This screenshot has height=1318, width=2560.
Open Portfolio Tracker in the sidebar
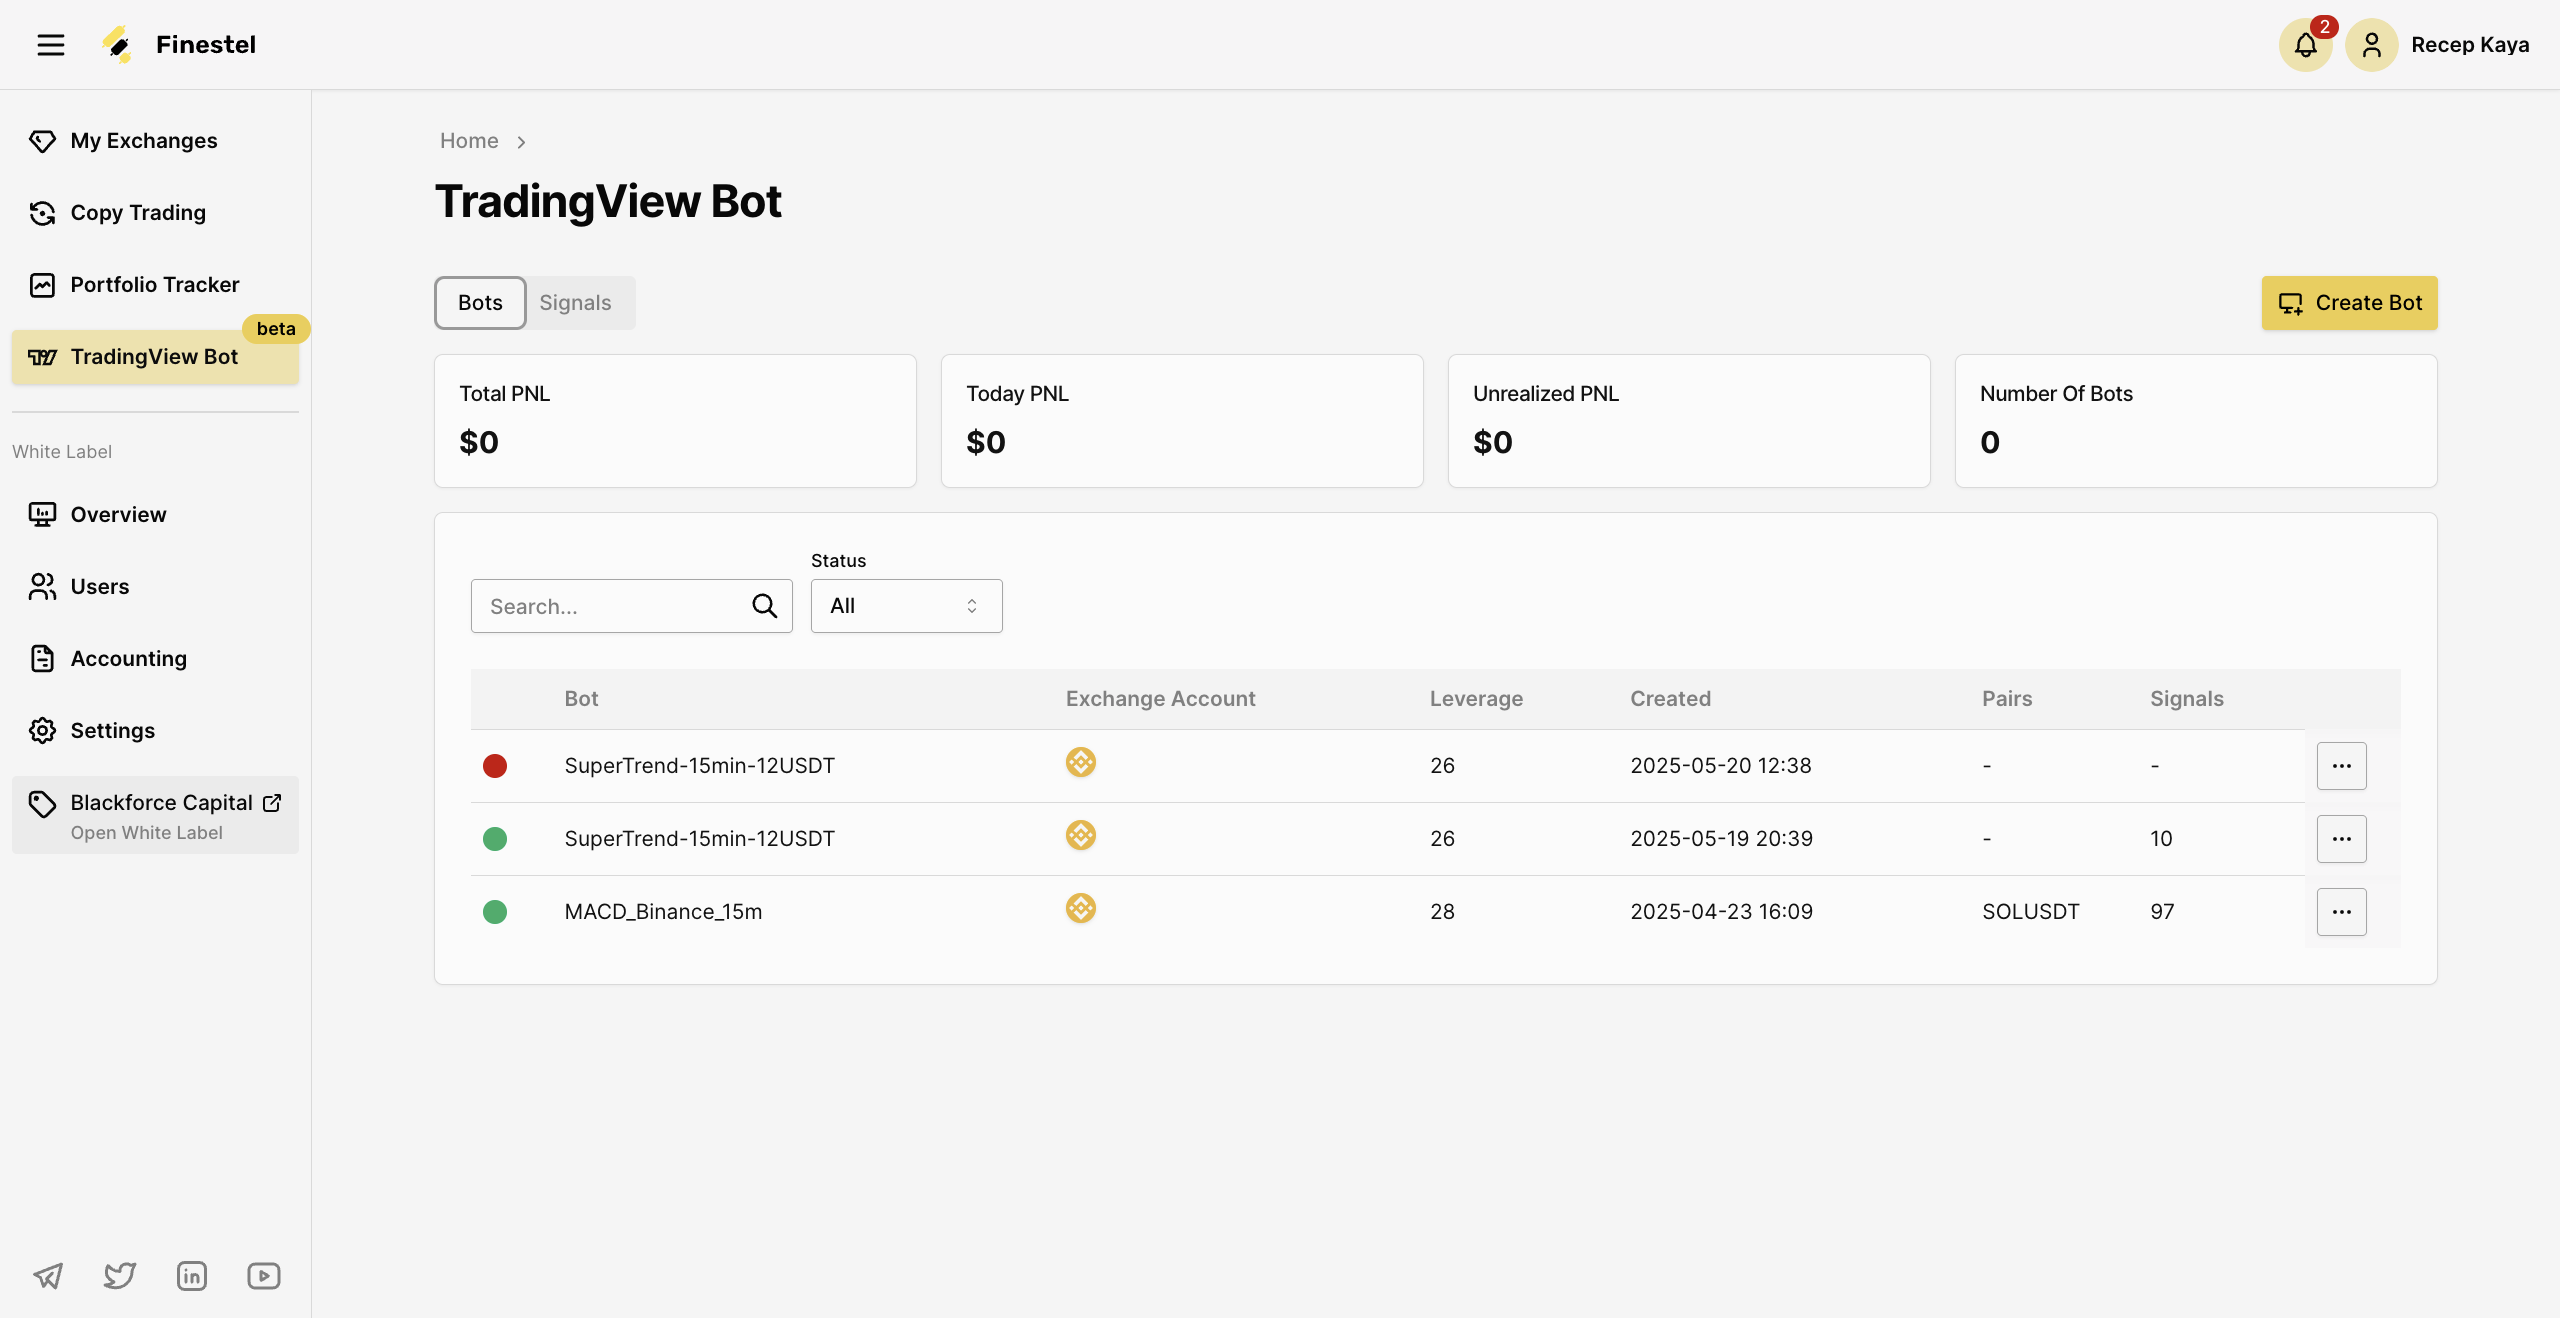pos(155,284)
